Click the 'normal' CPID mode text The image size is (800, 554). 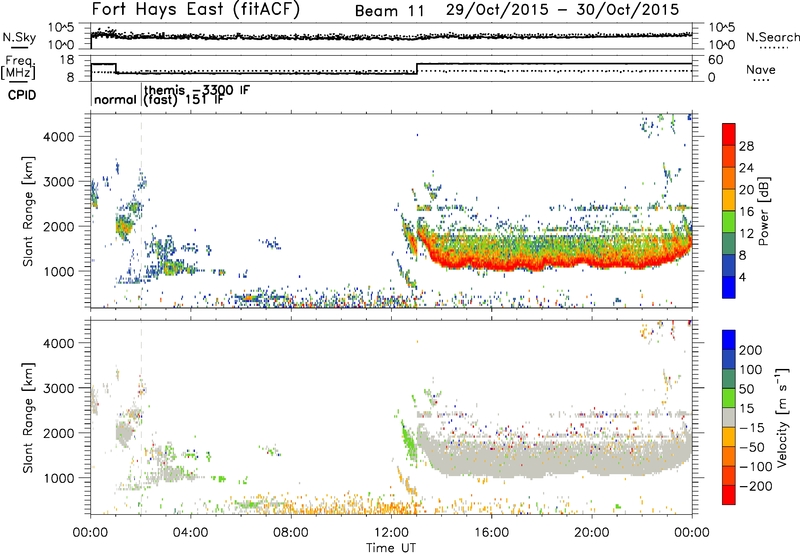(x=116, y=99)
